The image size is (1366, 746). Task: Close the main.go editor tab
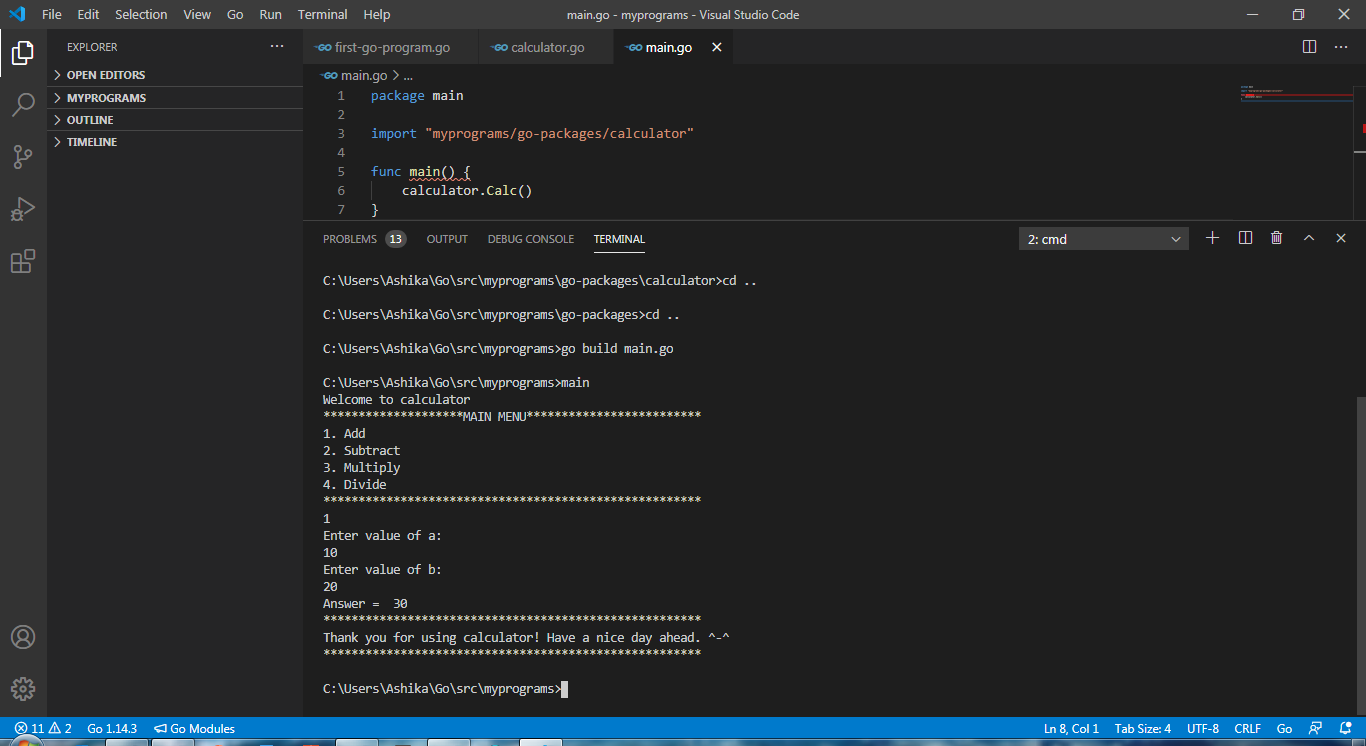pyautogui.click(x=716, y=47)
